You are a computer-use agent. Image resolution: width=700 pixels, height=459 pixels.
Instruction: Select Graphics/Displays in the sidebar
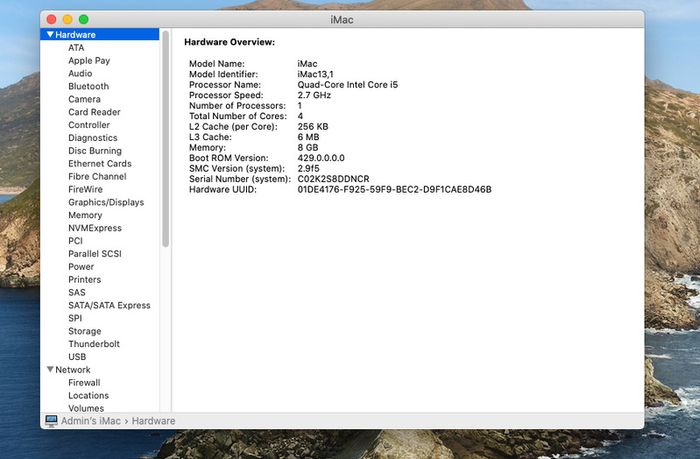[106, 202]
